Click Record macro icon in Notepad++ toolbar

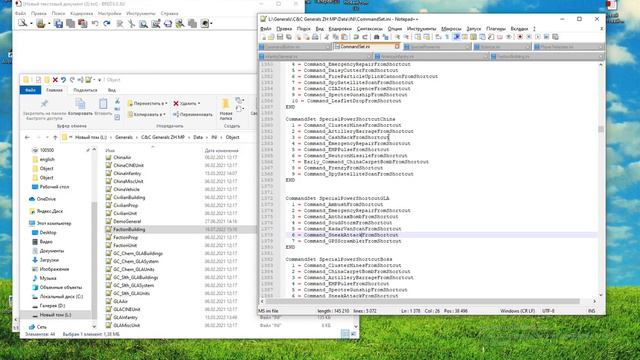point(520,37)
